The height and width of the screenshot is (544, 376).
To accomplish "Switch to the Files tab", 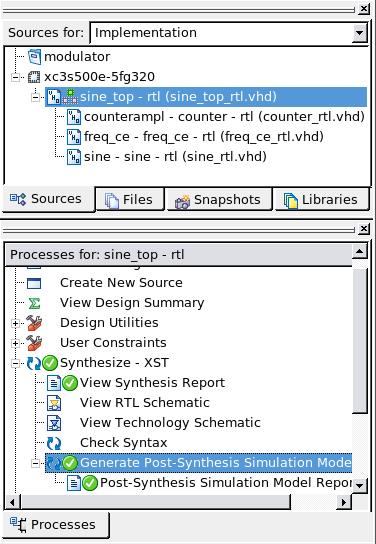I will (129, 199).
